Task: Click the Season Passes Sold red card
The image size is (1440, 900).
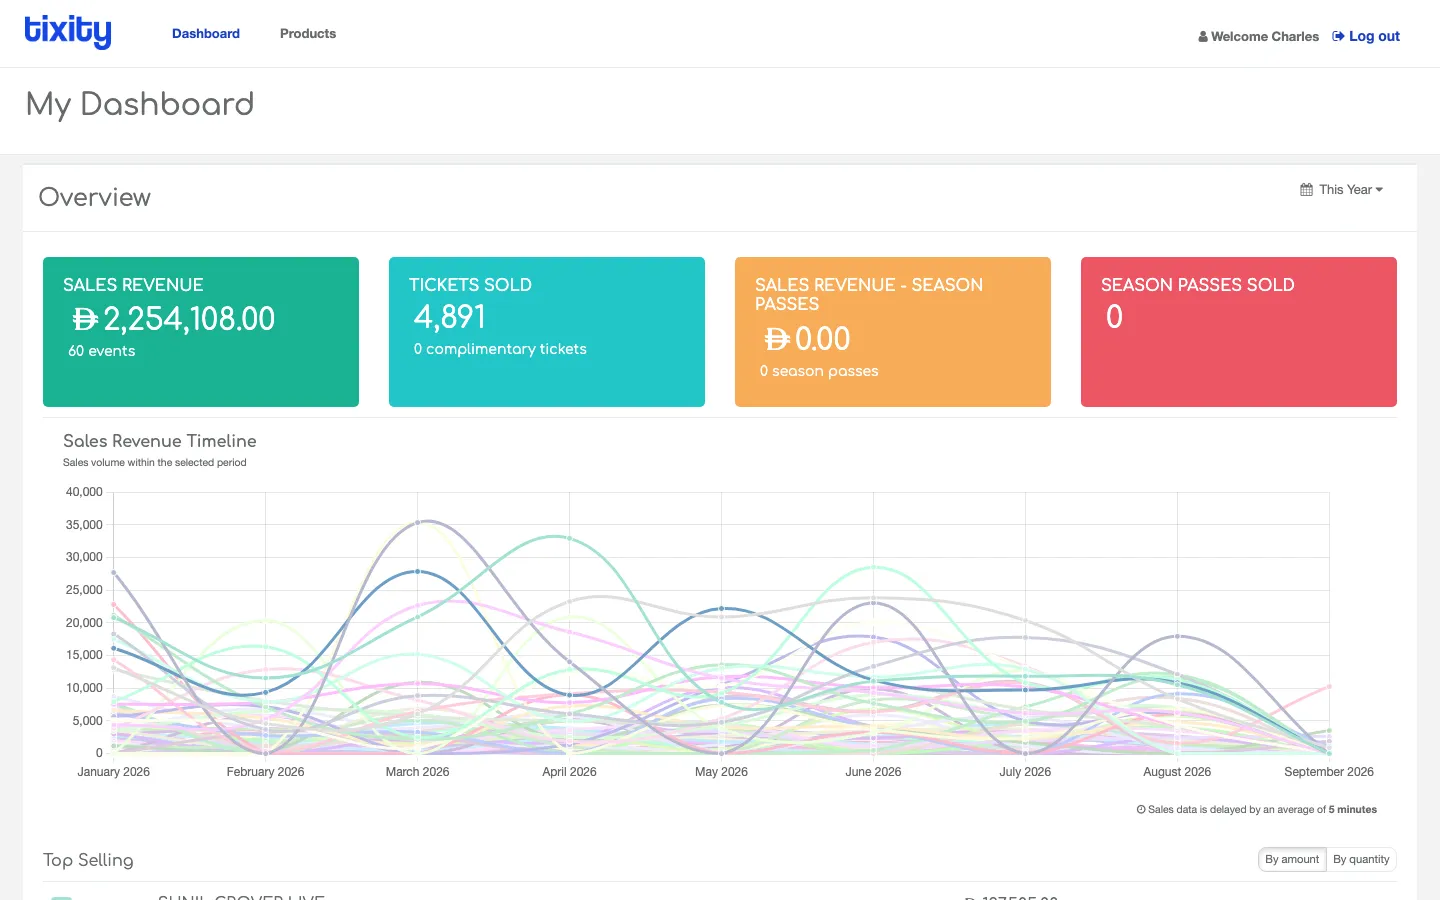Action: click(1239, 332)
